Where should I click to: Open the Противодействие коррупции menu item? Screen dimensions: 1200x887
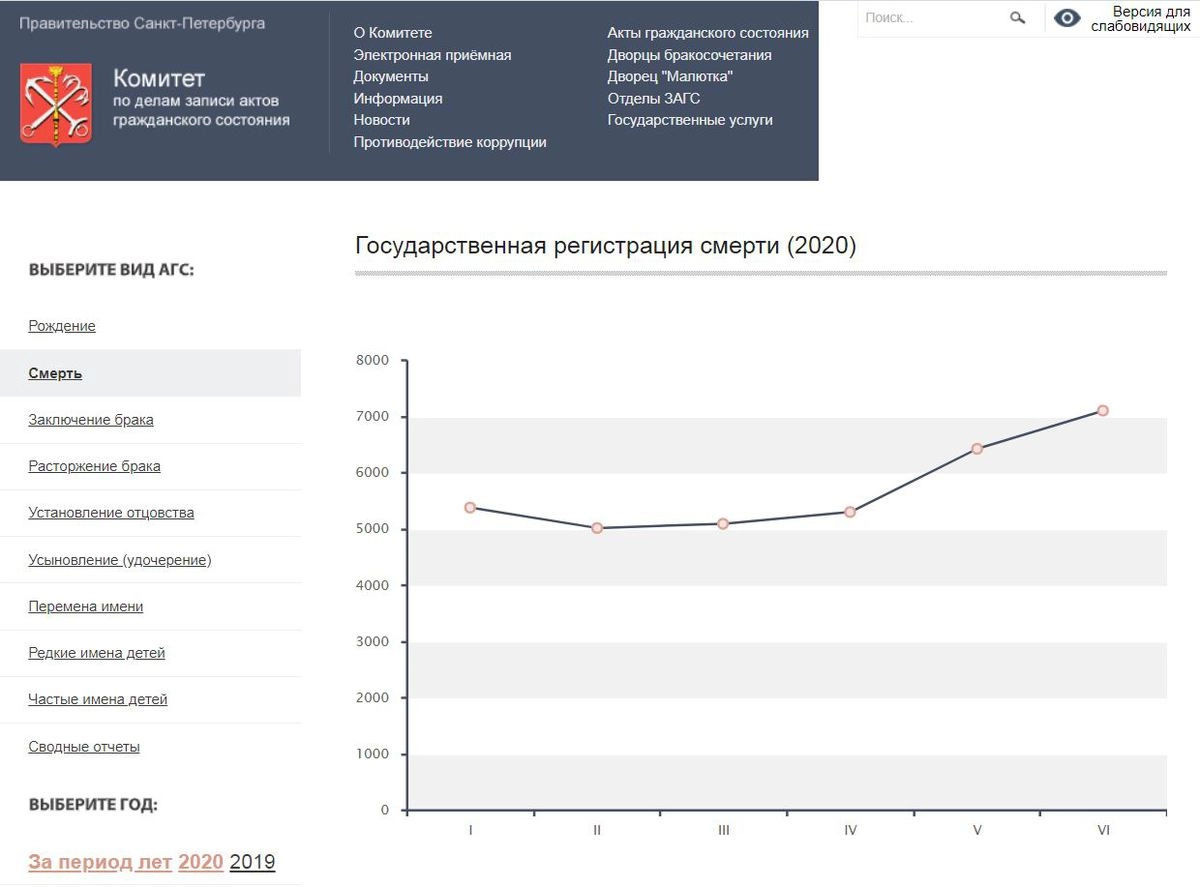click(x=450, y=142)
